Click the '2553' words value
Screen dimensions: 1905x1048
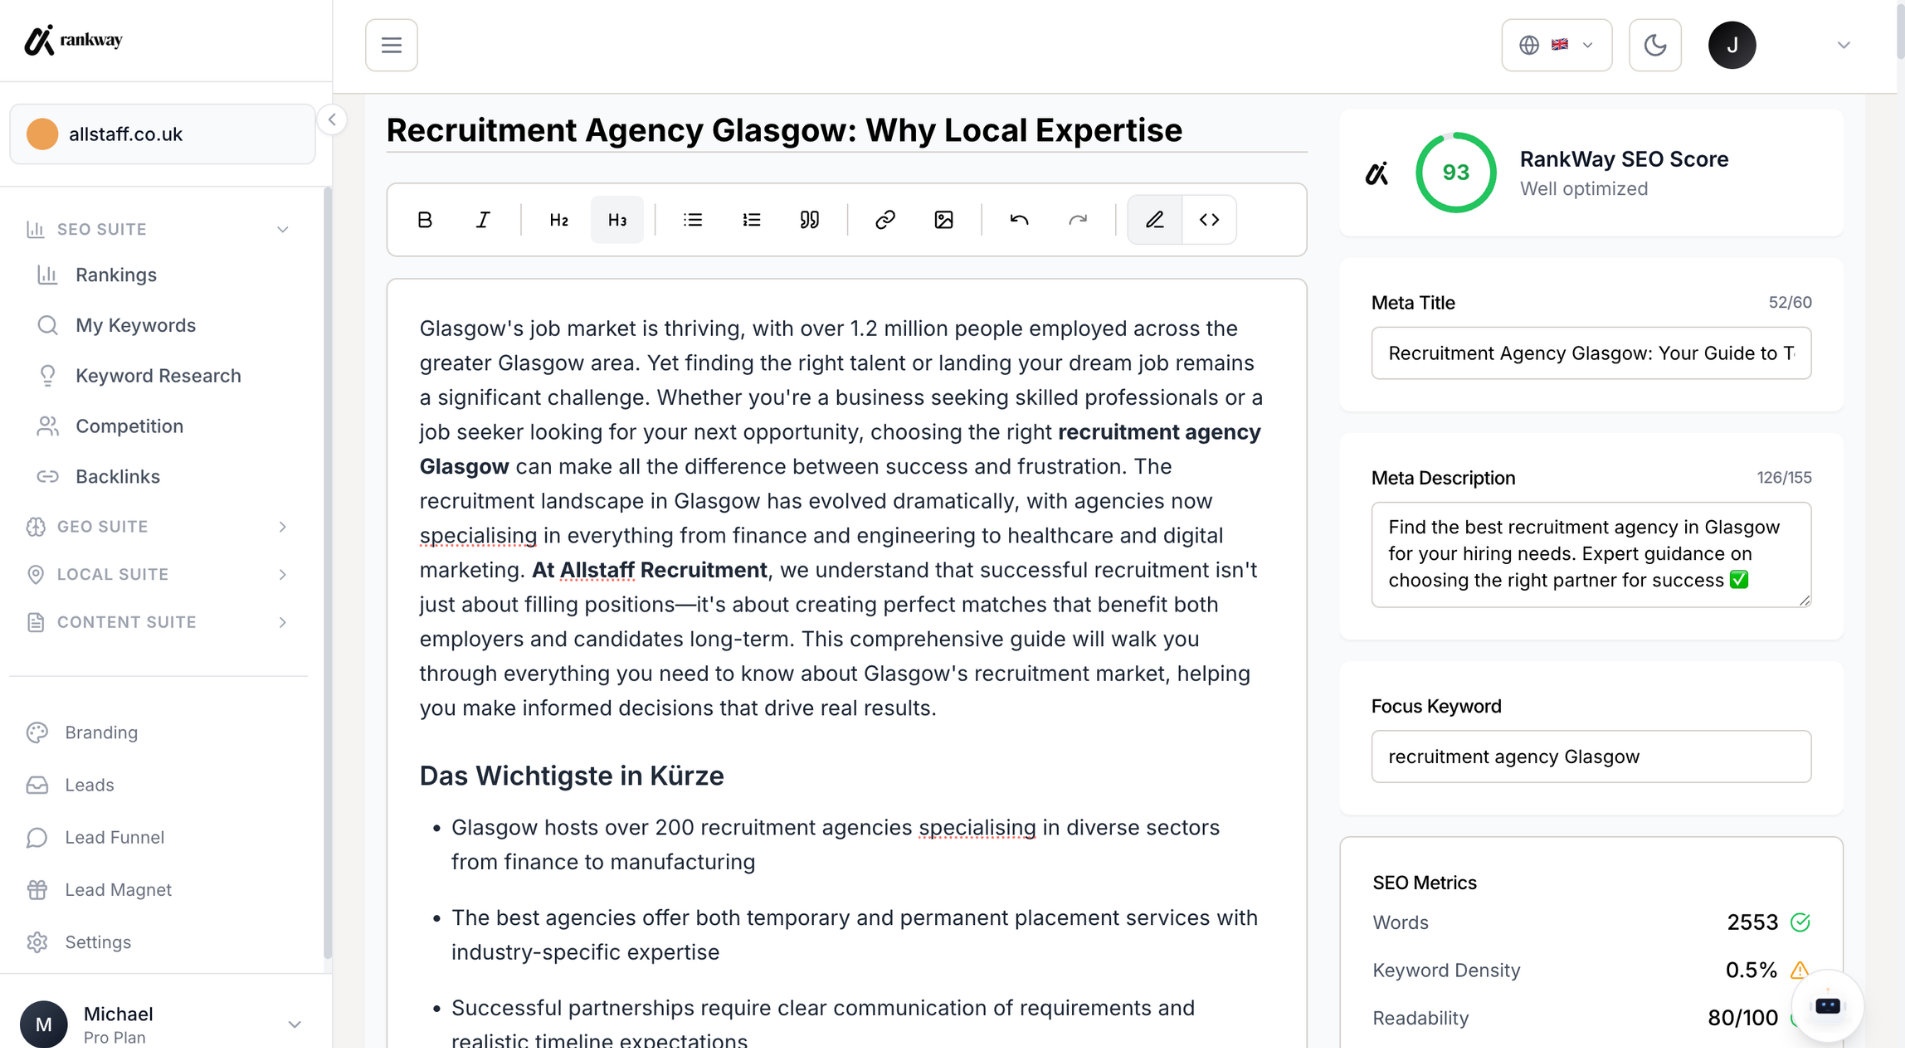(x=1752, y=923)
